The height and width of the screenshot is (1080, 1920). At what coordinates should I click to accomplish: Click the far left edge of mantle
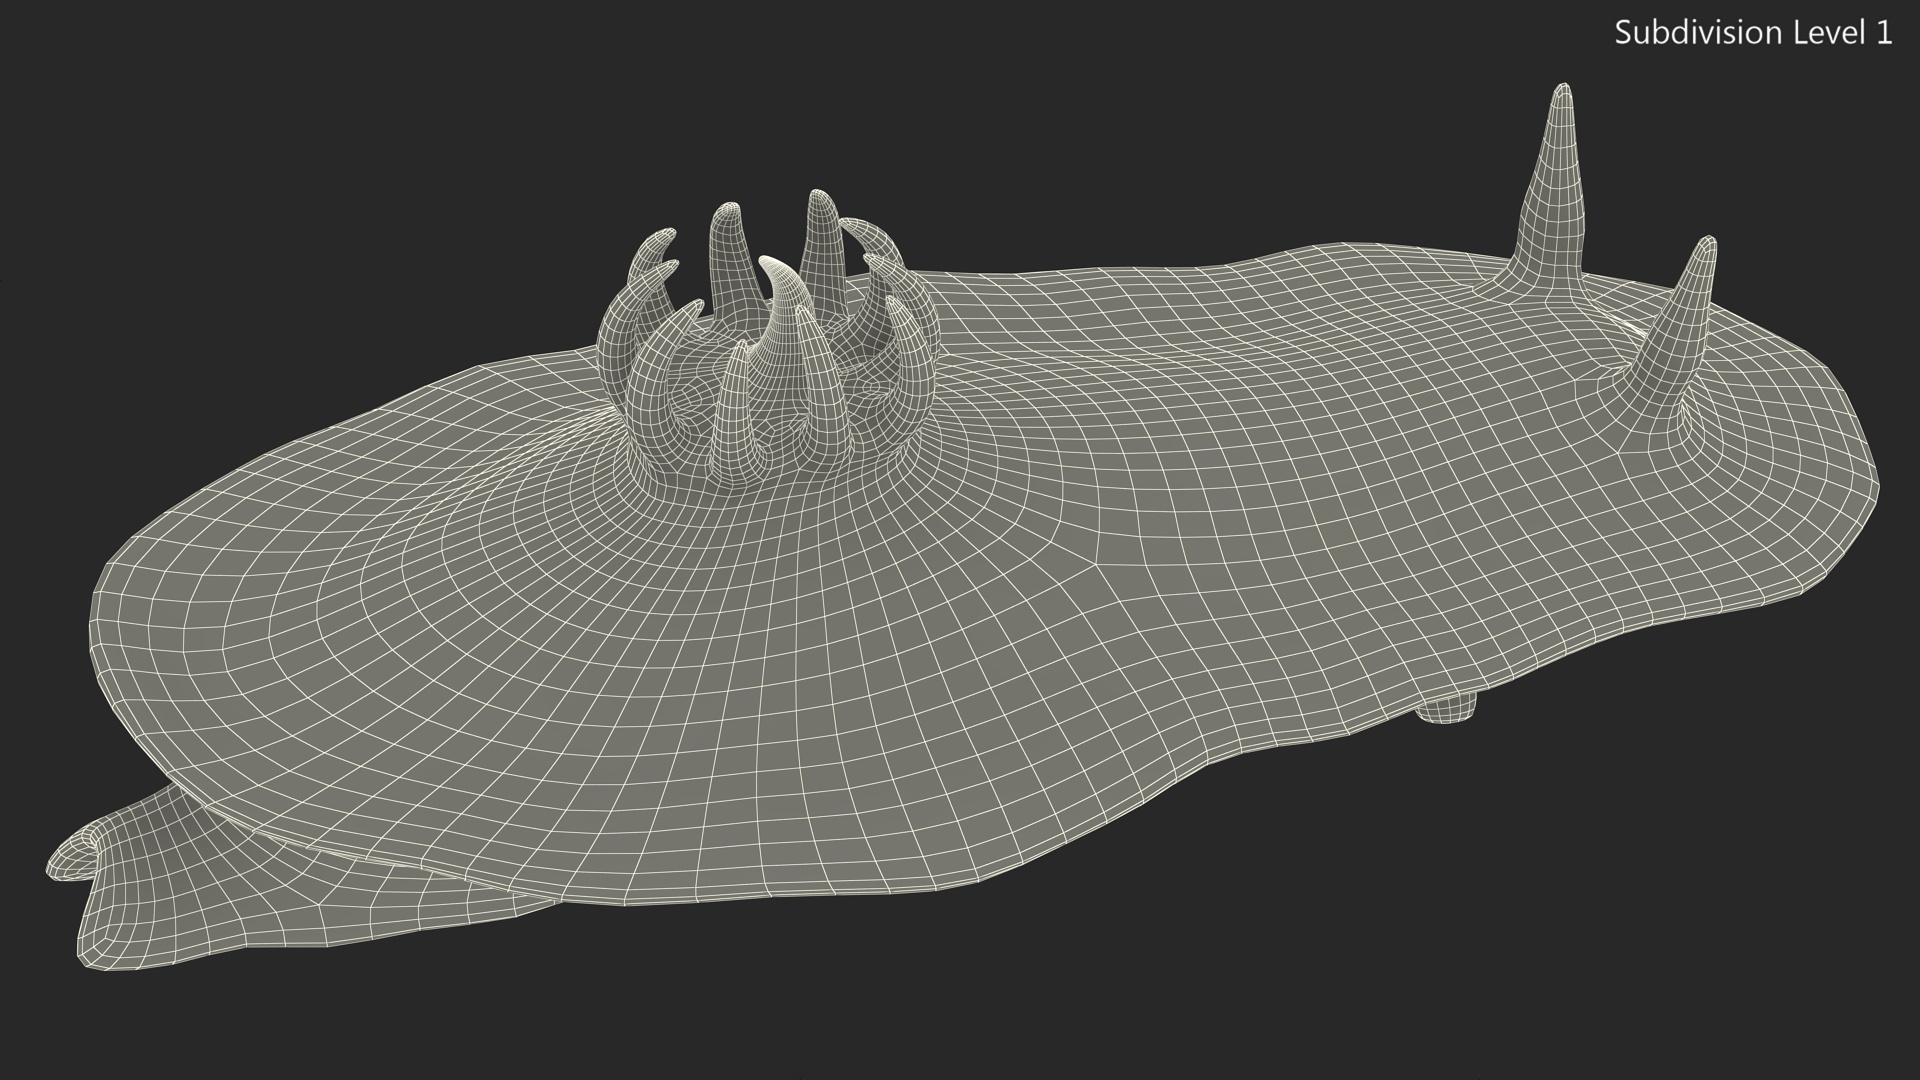click(x=100, y=630)
